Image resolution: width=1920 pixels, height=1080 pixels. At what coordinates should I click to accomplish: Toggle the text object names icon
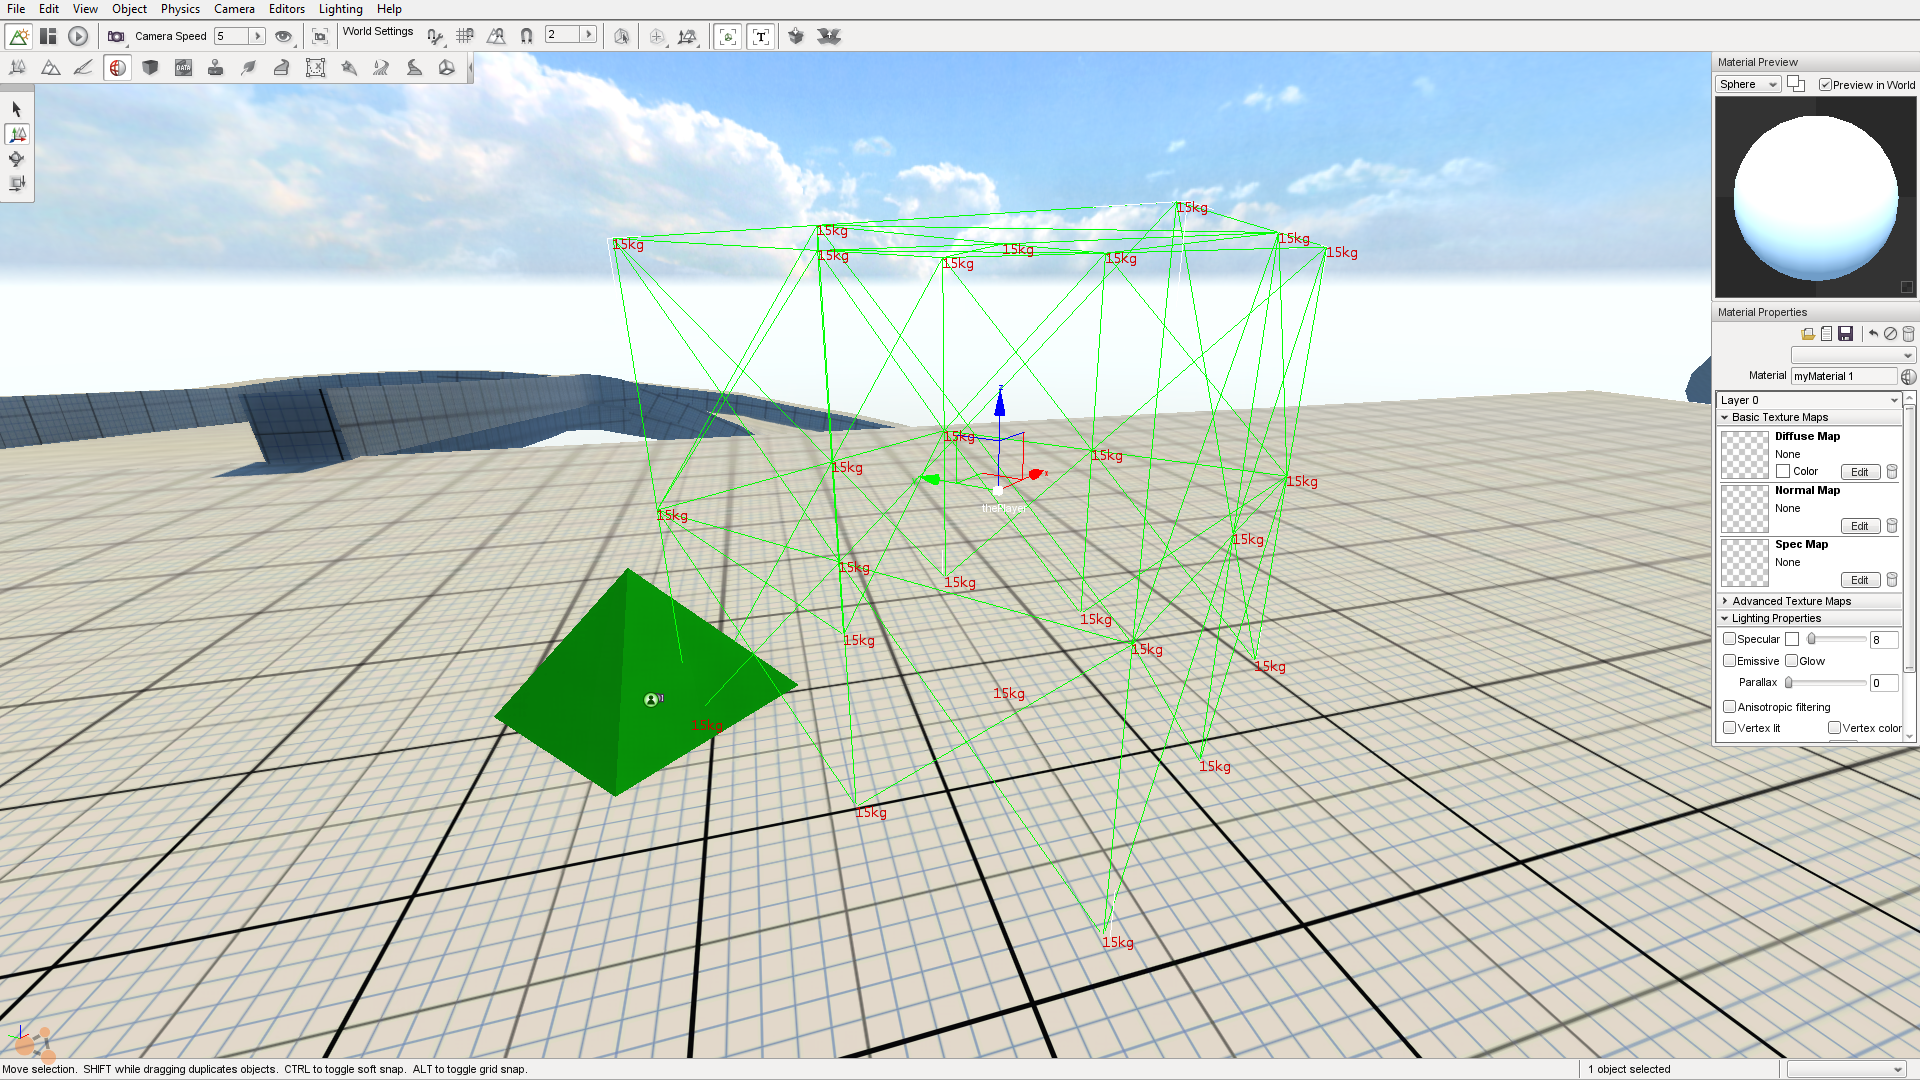pos(761,37)
